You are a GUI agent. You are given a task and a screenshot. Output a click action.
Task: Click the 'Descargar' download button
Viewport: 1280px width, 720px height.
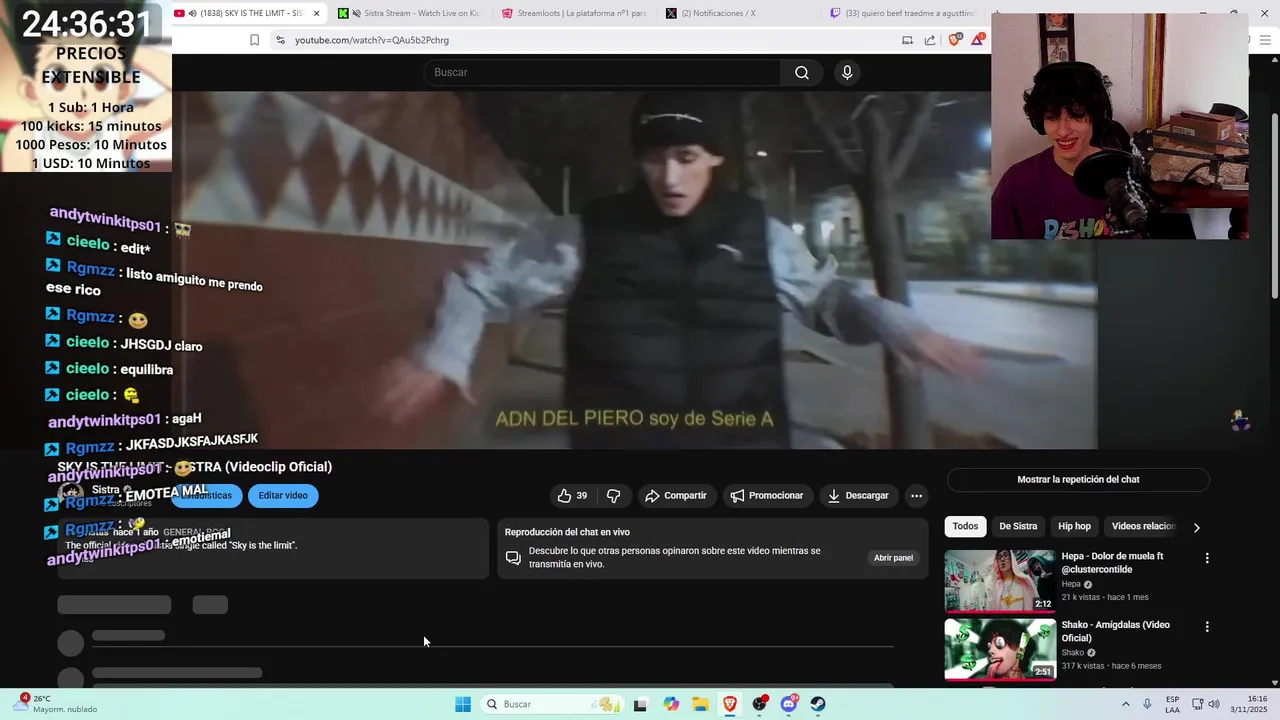(858, 495)
